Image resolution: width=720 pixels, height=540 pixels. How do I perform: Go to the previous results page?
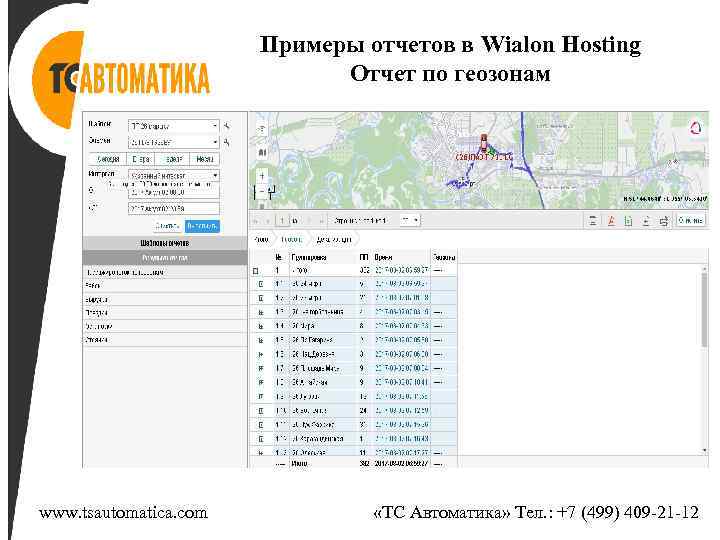[x=269, y=221]
